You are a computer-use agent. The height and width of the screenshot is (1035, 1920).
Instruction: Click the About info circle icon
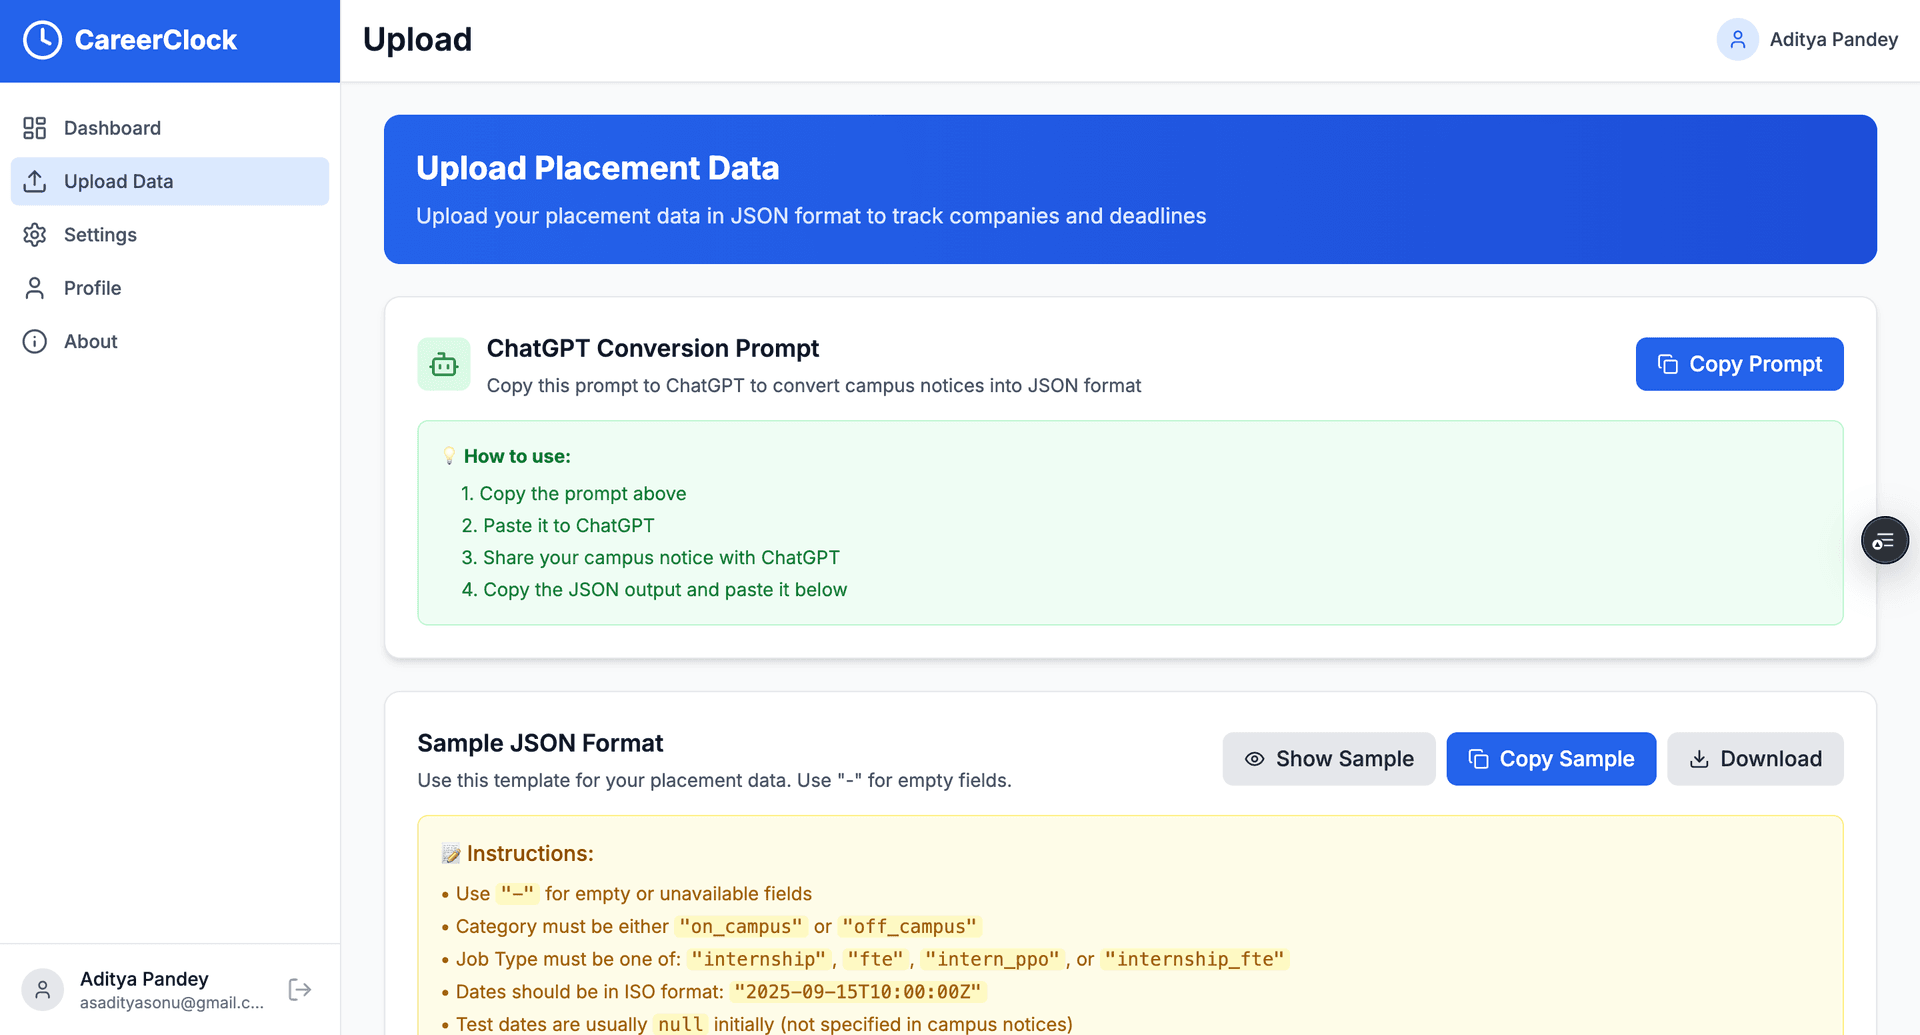coord(35,342)
